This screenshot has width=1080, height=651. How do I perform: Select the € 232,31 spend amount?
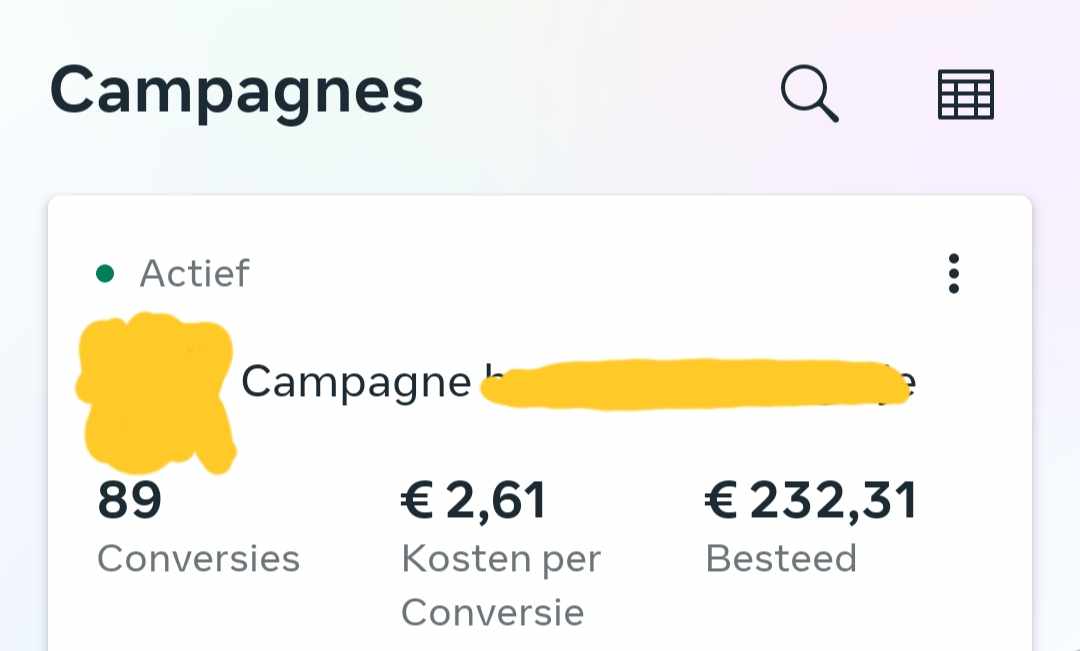811,501
